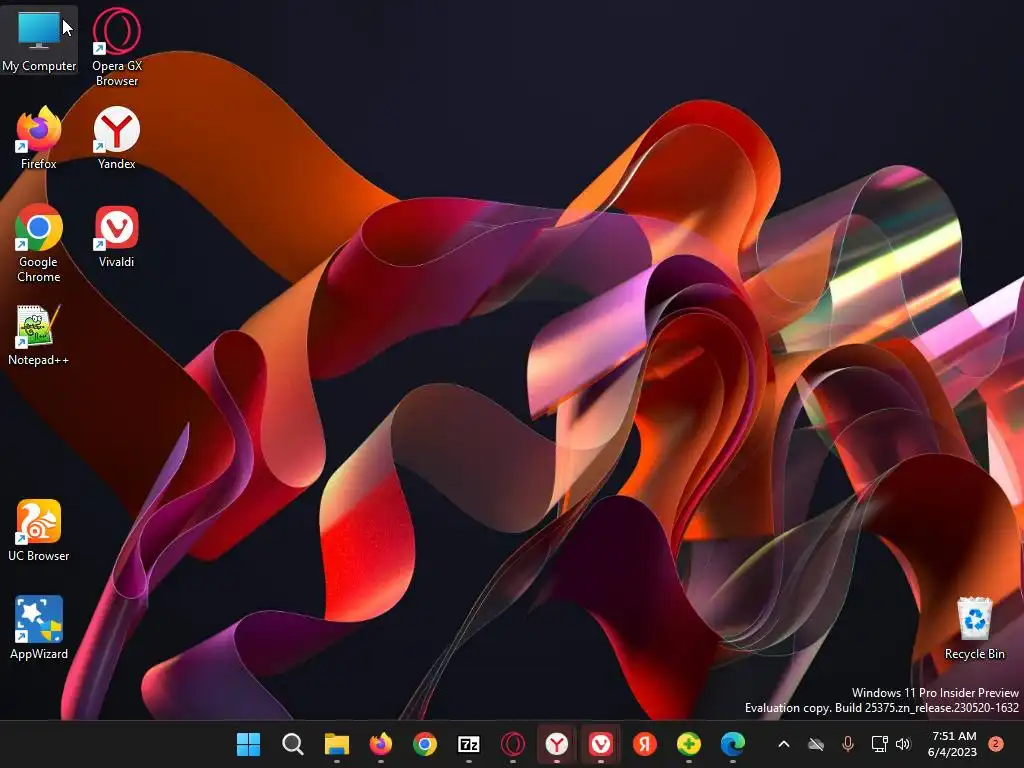This screenshot has width=1024, height=768.
Task: Open the clock and calendar flyout
Action: pyautogui.click(x=953, y=744)
